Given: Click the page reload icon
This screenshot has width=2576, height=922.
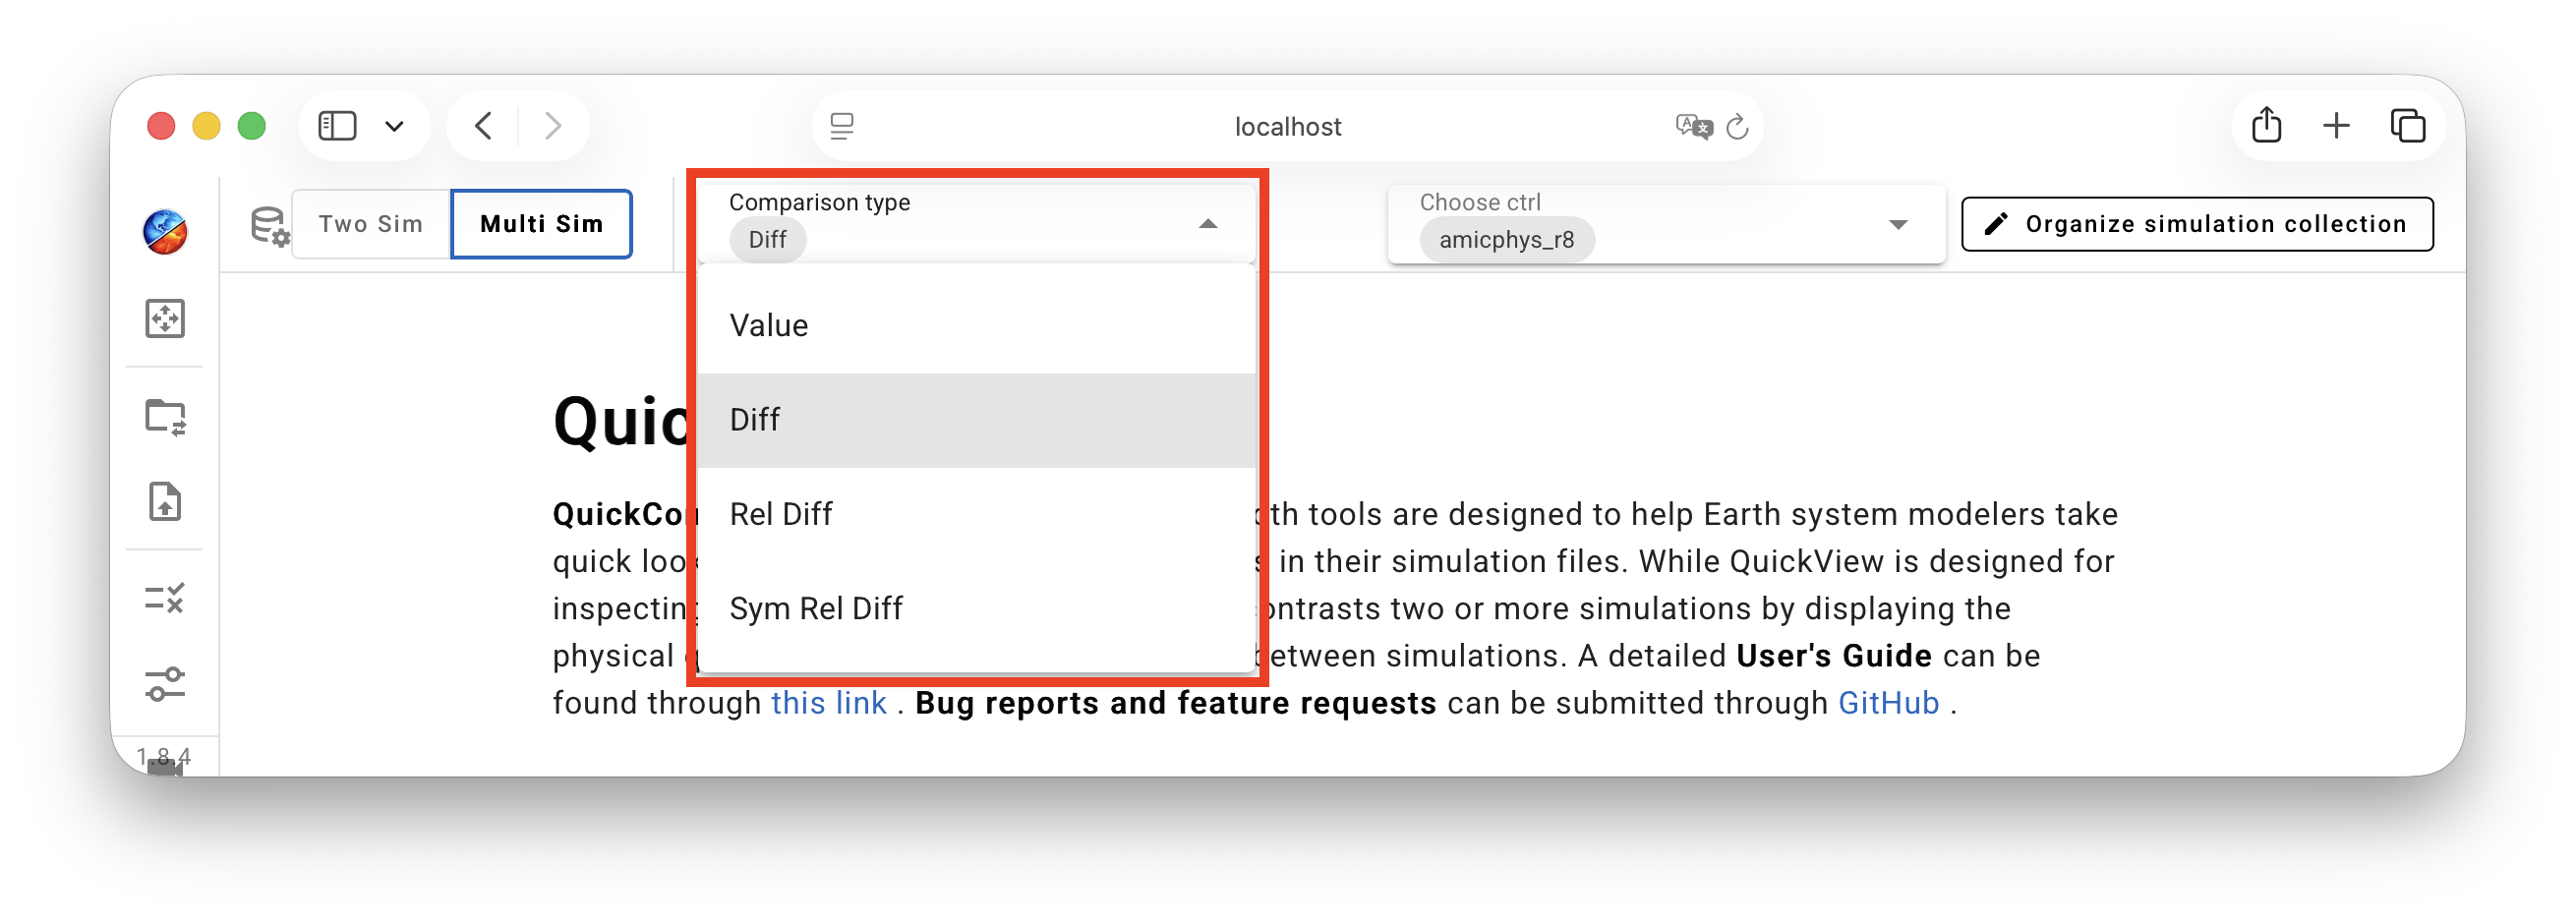Looking at the screenshot, I should 1737,127.
